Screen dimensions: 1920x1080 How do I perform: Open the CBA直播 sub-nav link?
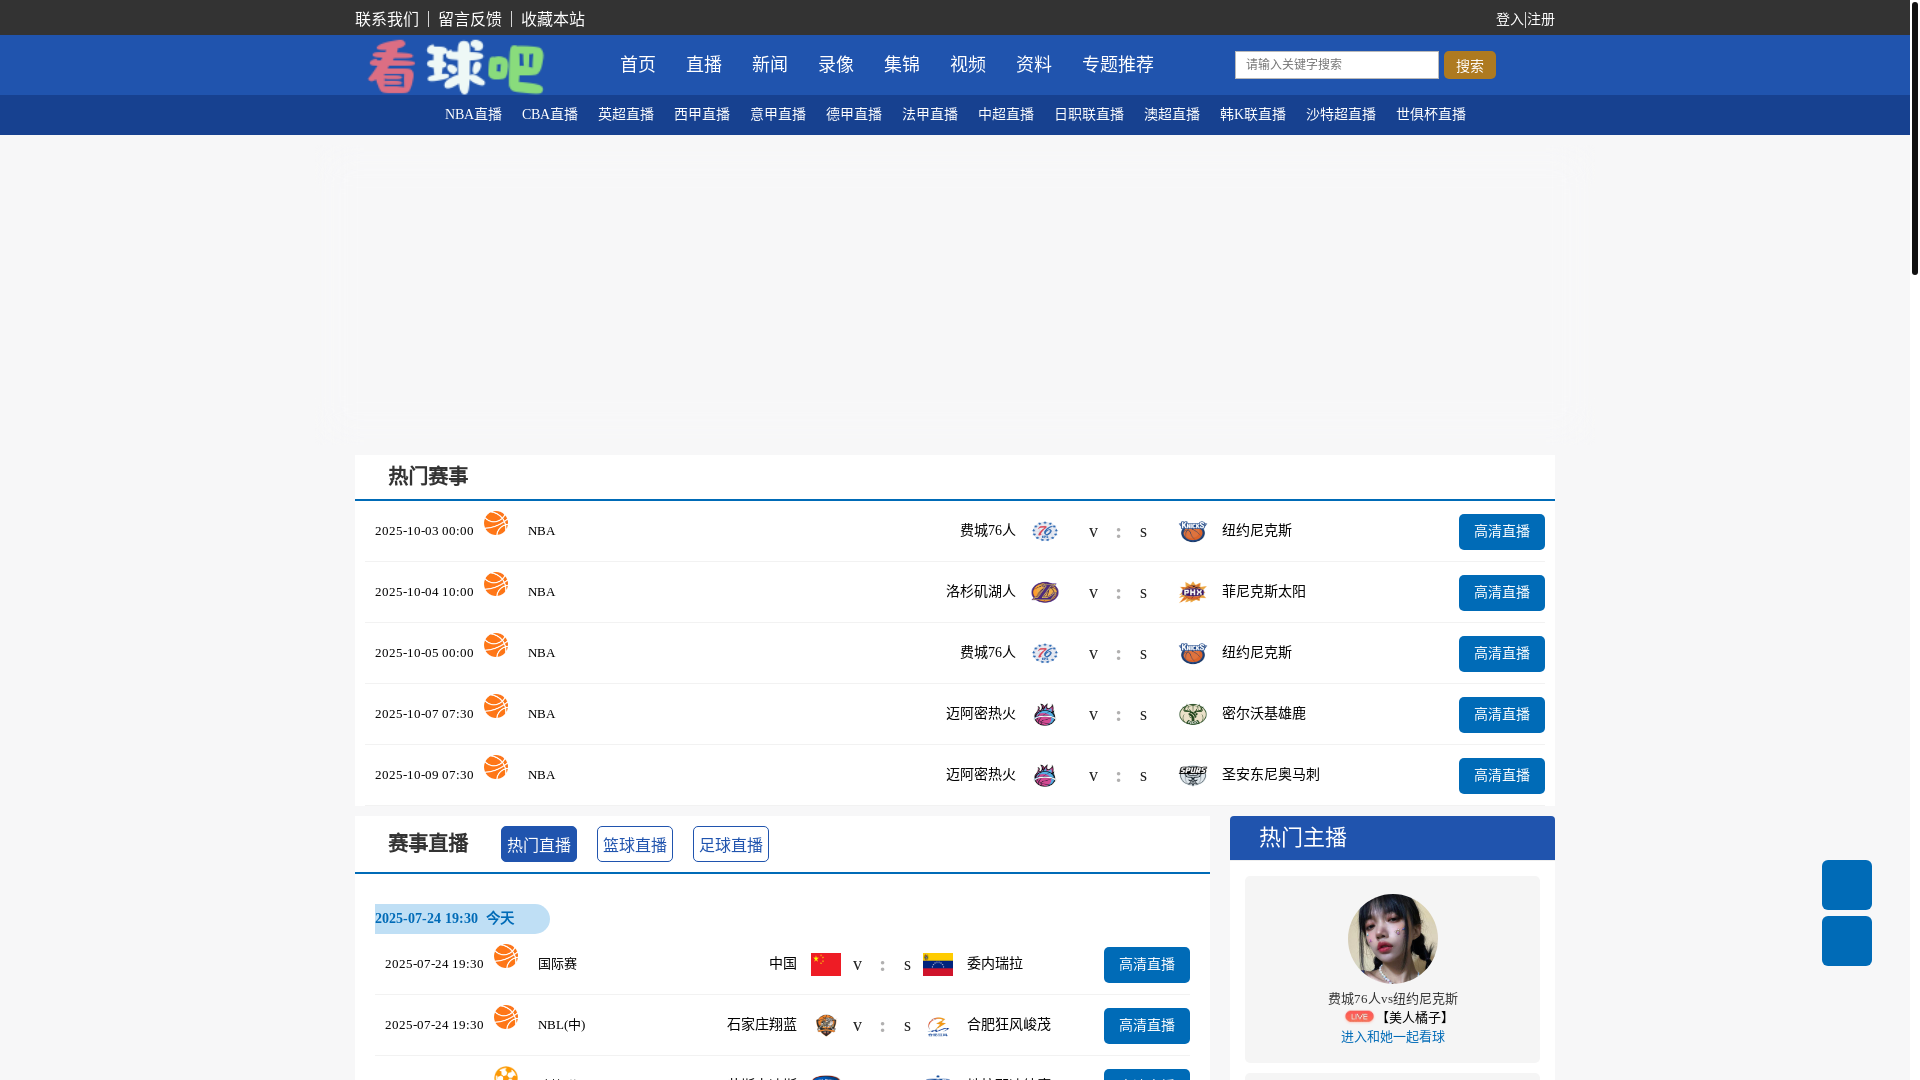tap(550, 115)
